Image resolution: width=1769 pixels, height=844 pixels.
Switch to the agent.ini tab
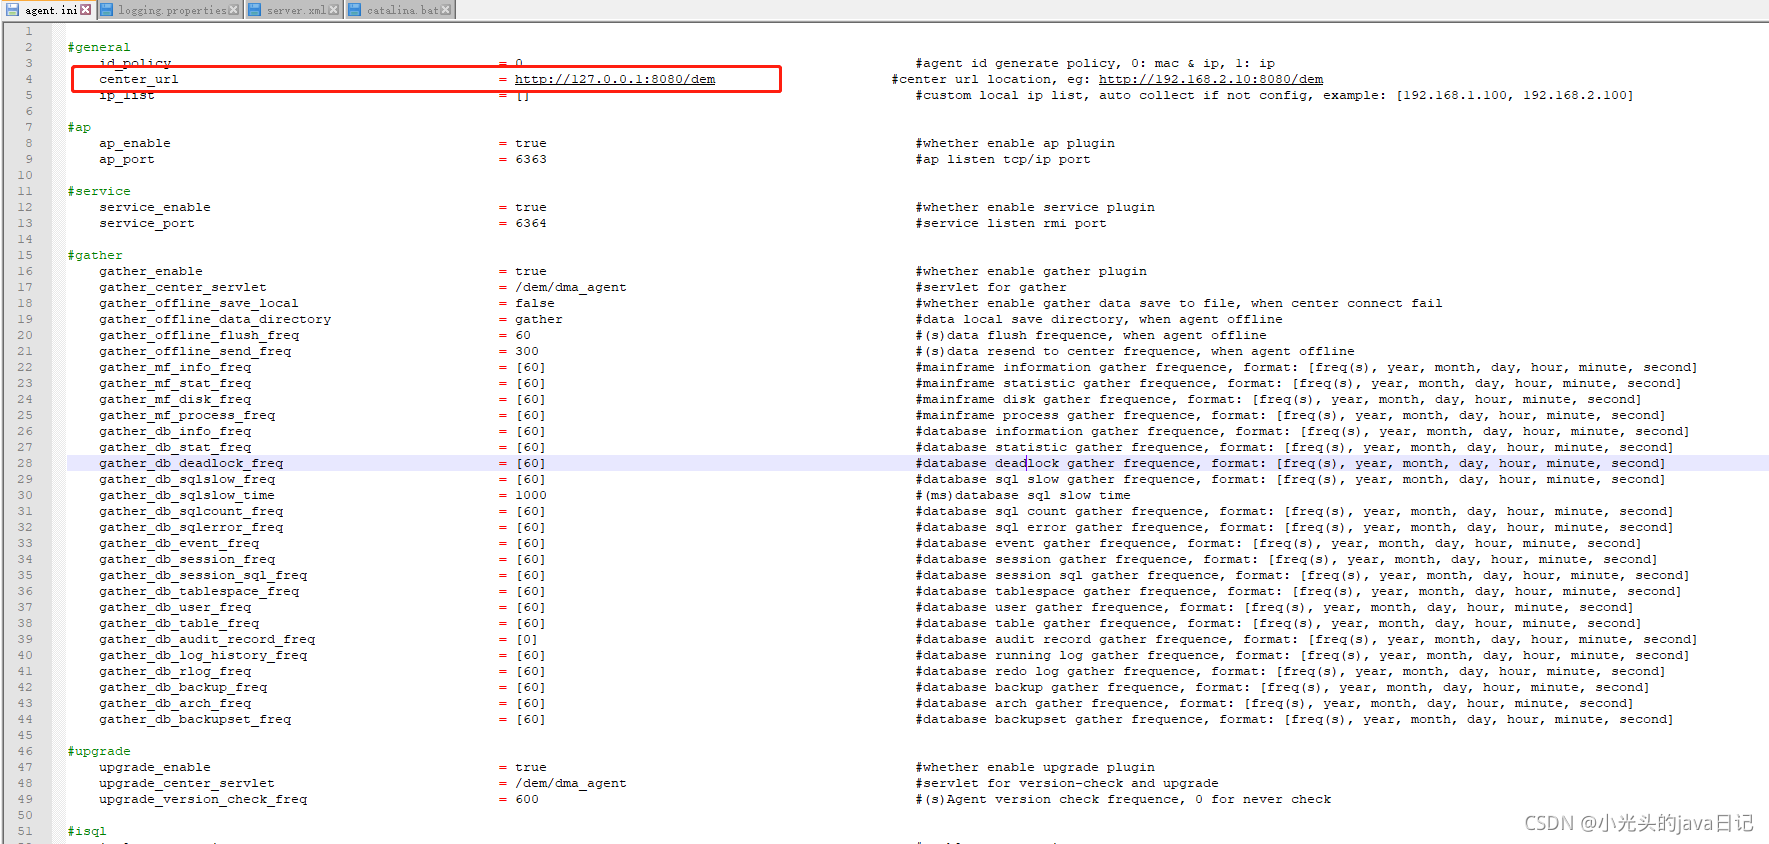point(48,10)
